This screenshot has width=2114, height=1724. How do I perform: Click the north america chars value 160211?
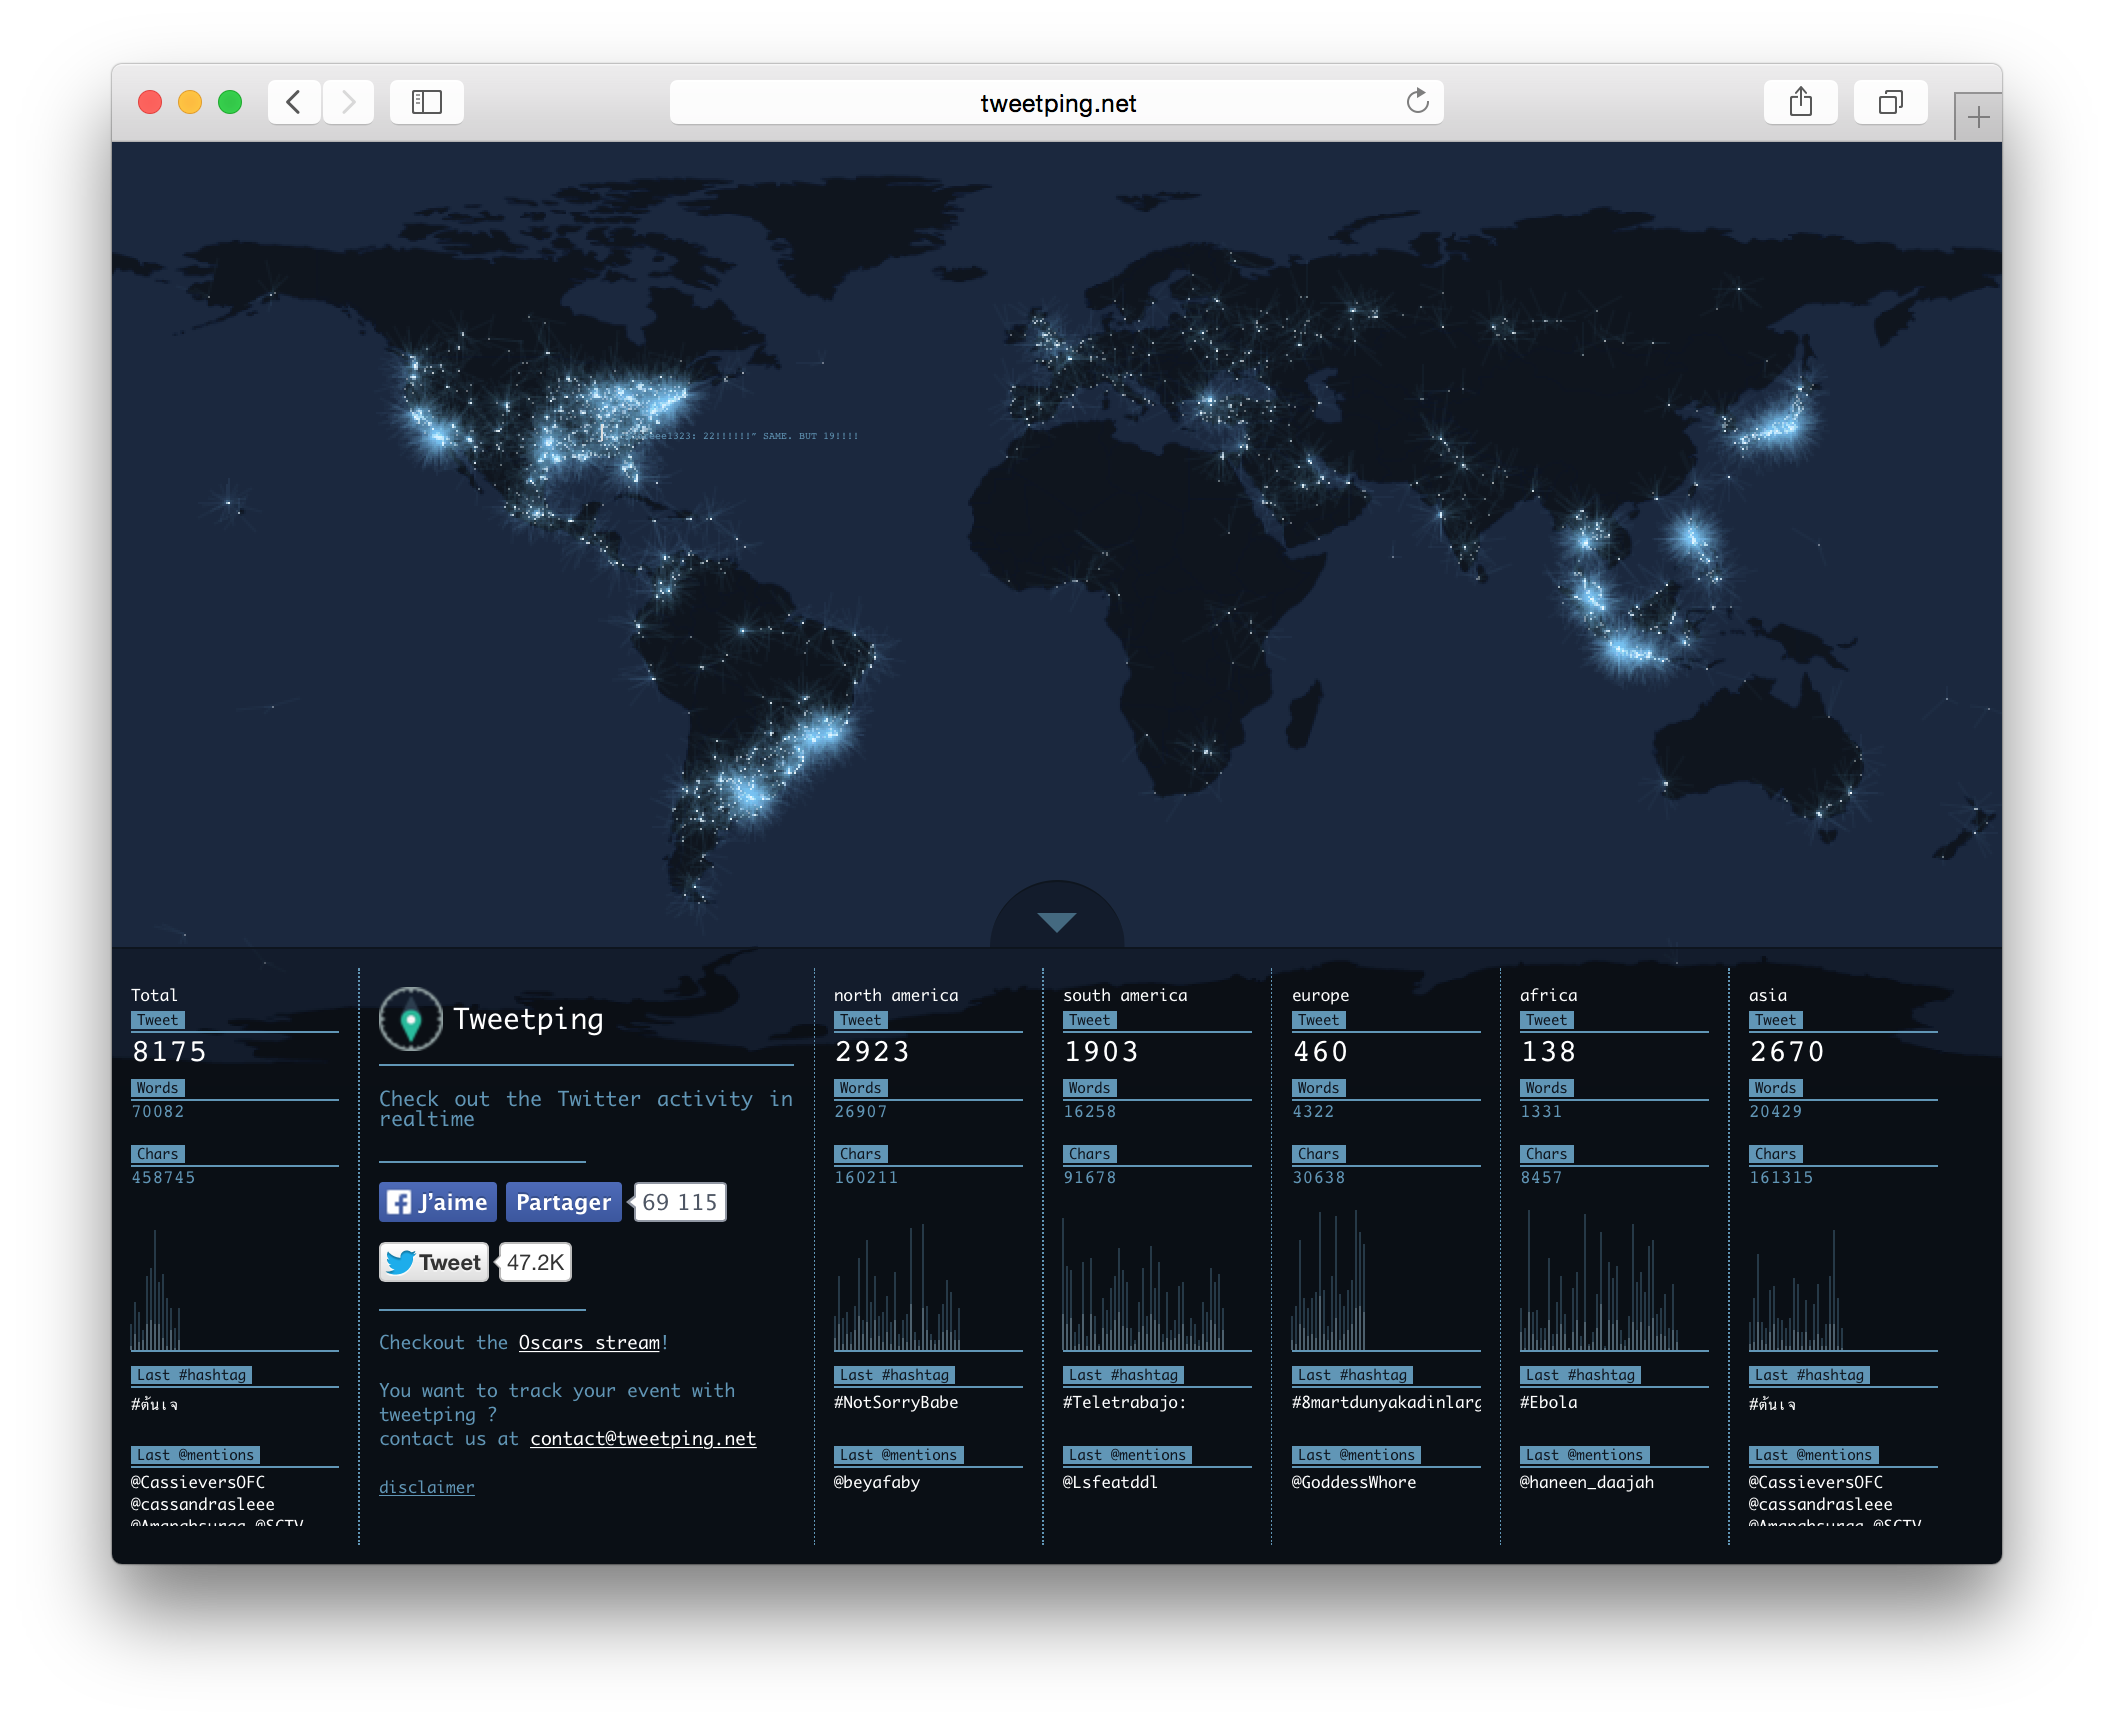point(866,1177)
